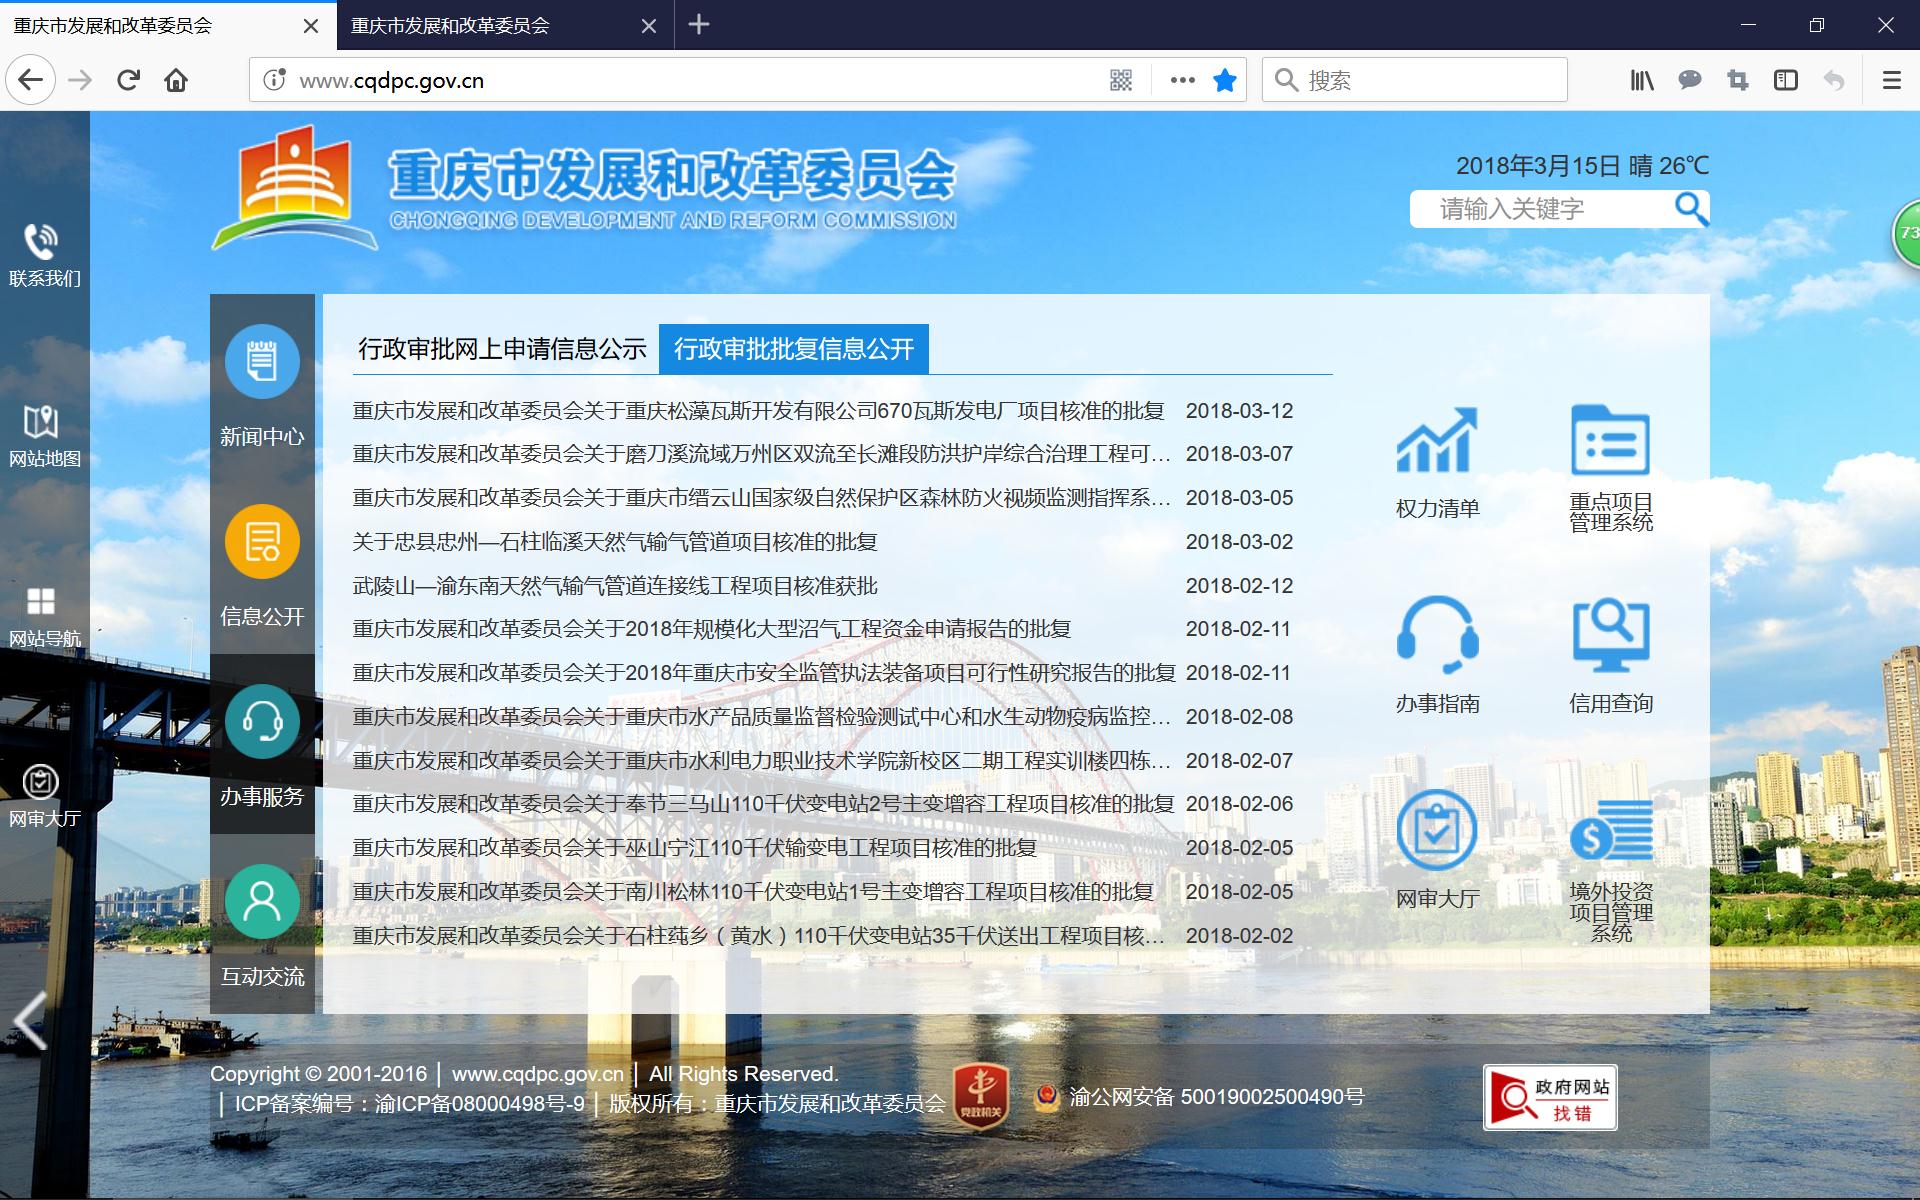Open the 权力清单 chart icon
1920x1200 pixels.
pos(1437,441)
